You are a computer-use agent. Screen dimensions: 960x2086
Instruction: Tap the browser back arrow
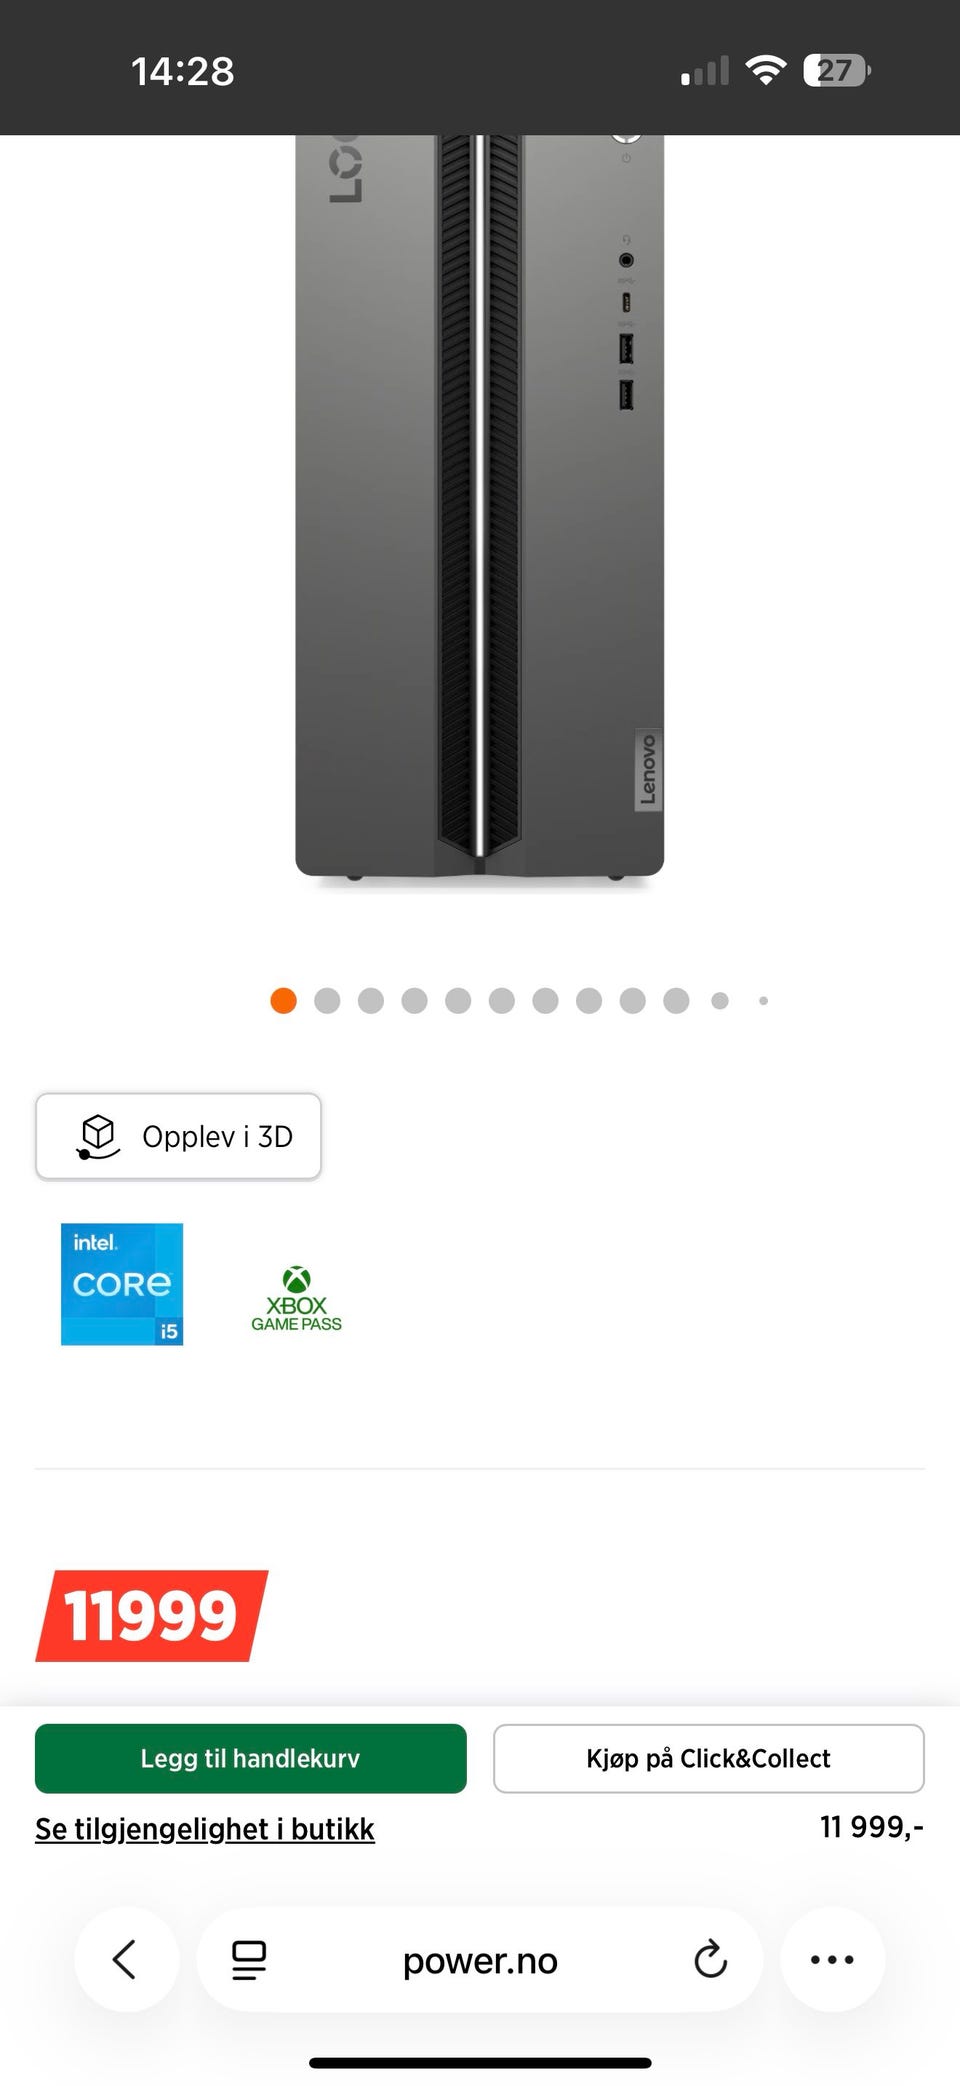[126, 1959]
